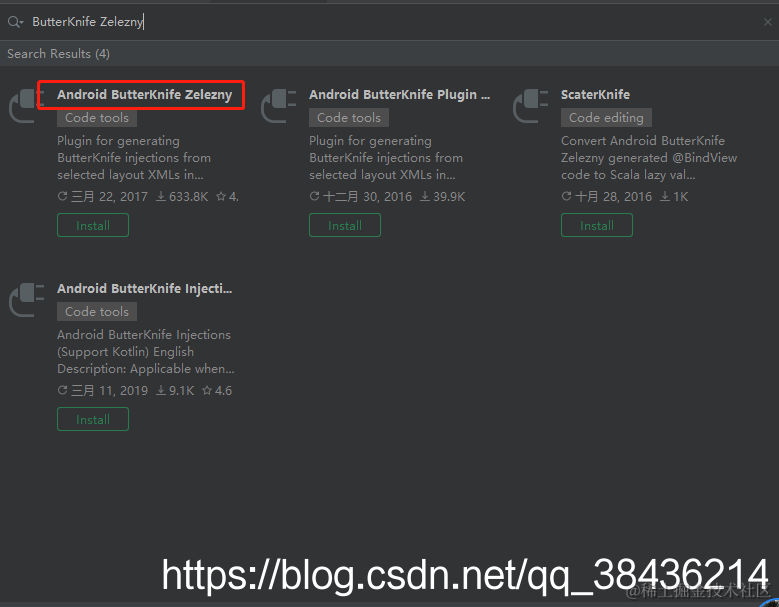Click update date 三月 11, 2019
779x607 pixels.
click(103, 391)
